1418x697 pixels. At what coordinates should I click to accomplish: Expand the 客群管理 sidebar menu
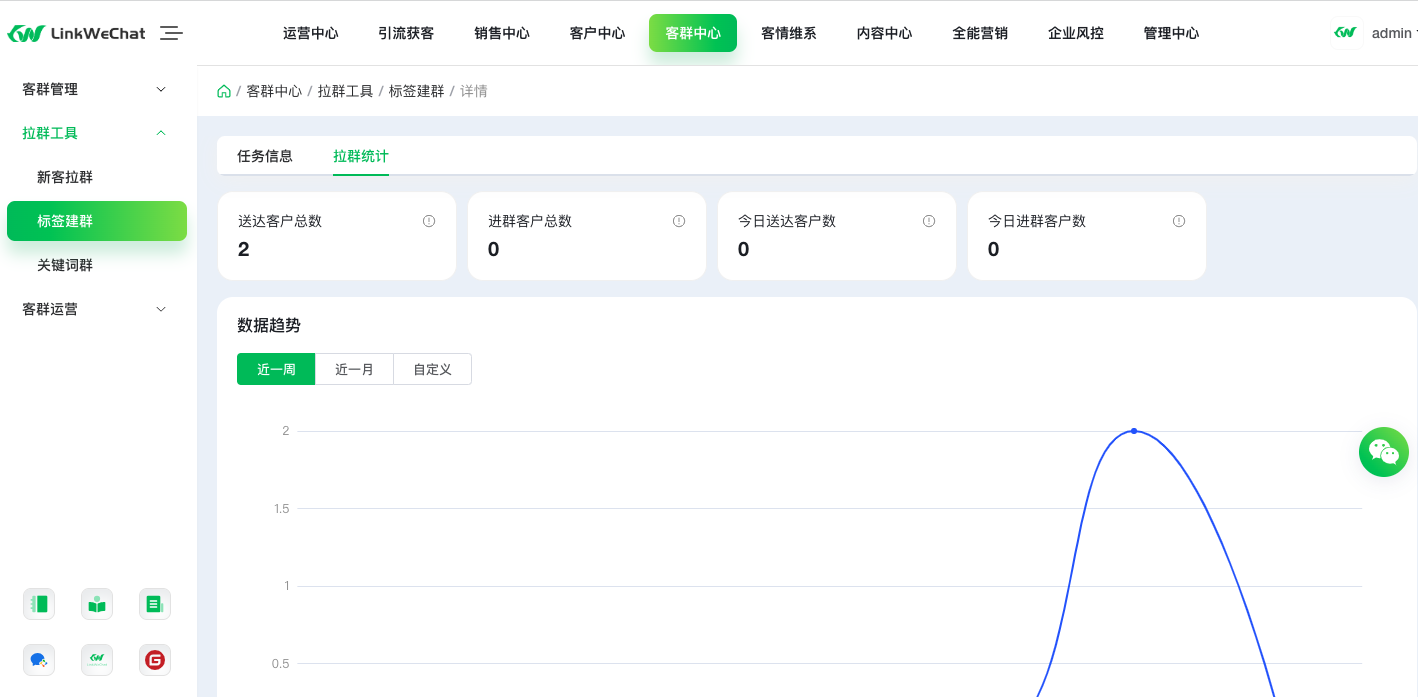pos(97,89)
